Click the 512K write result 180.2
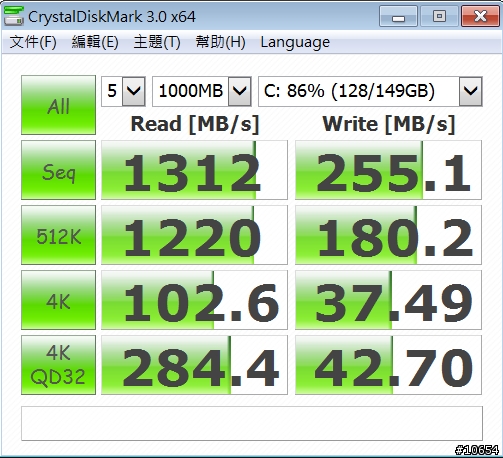Viewport: 503px width, 458px height. pyautogui.click(x=388, y=235)
